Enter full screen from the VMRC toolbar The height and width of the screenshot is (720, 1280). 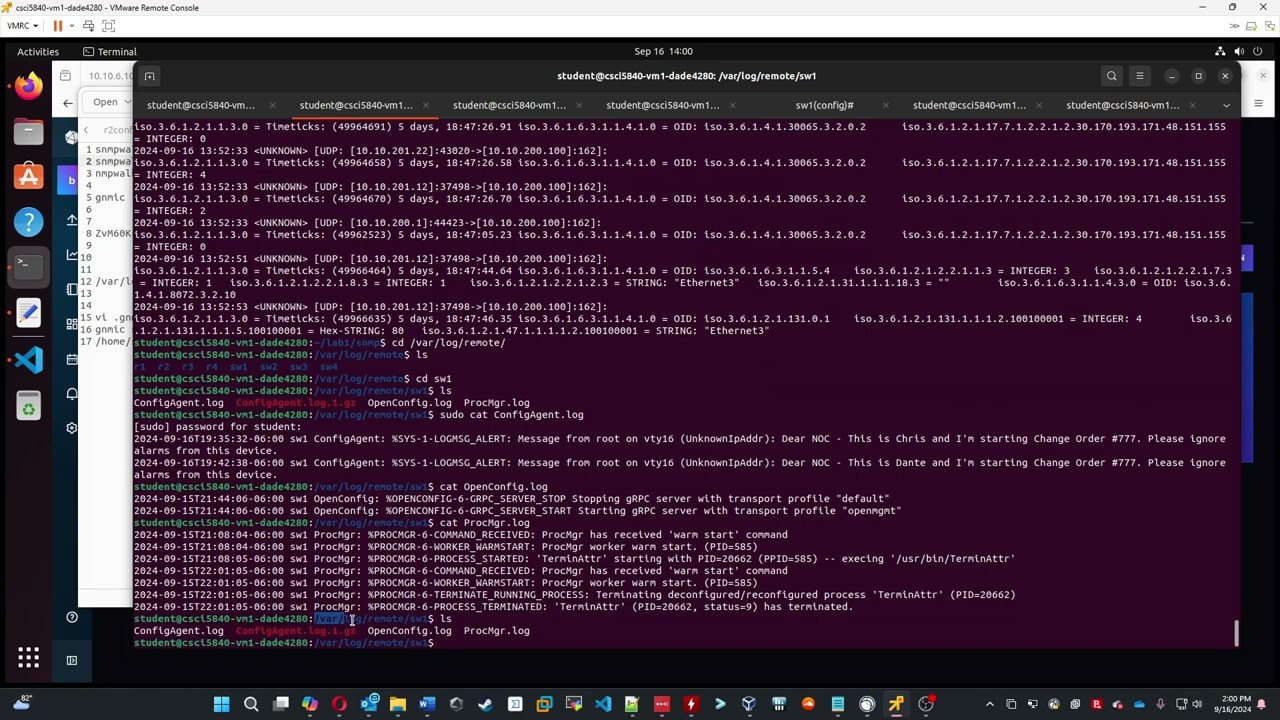[x=109, y=26]
